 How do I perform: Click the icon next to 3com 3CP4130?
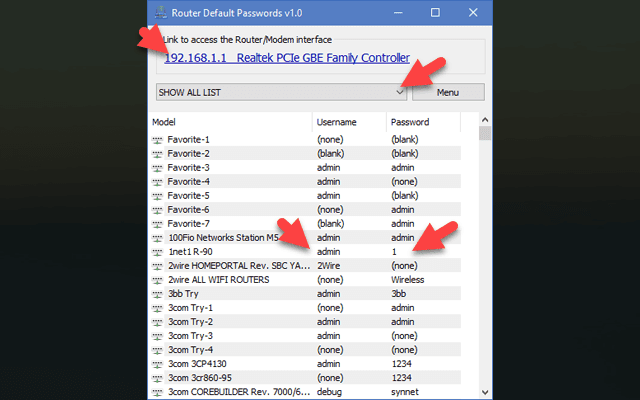tap(157, 365)
